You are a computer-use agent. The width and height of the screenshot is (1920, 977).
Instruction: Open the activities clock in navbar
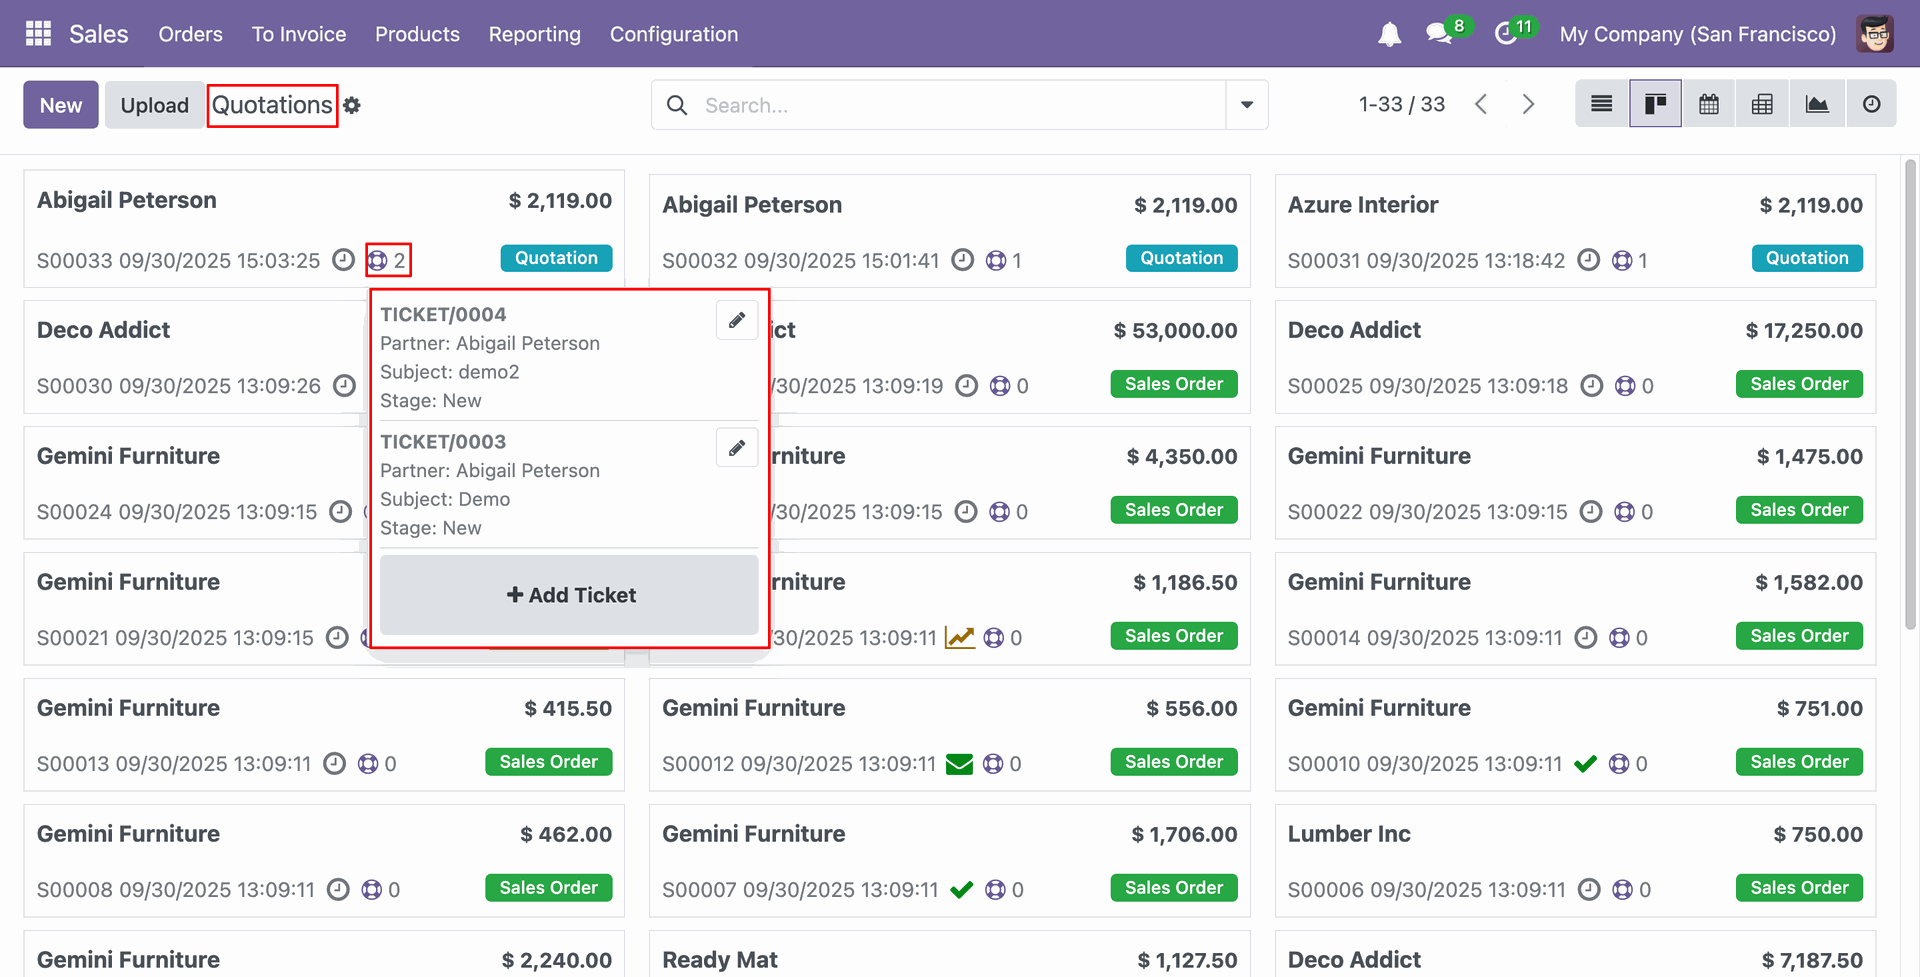click(1506, 34)
